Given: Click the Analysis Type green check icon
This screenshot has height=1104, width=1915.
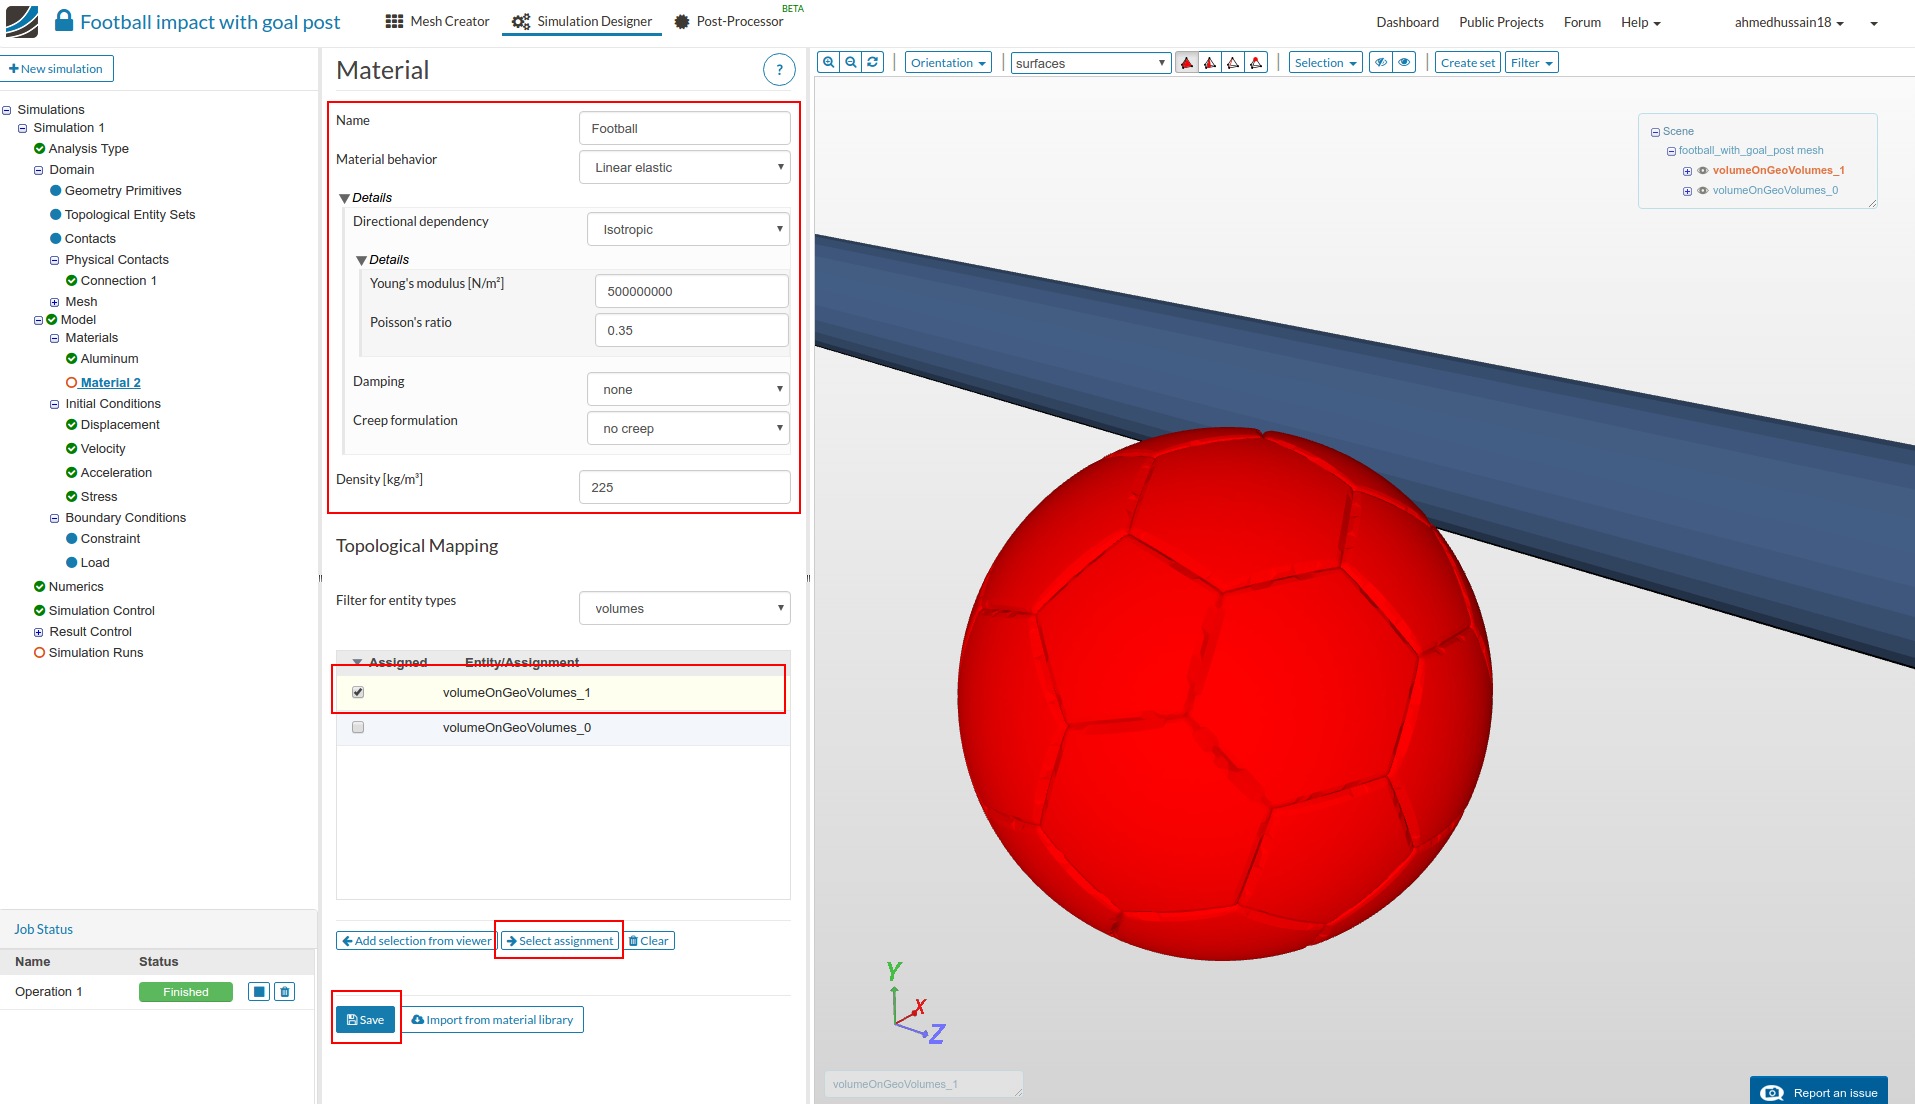Looking at the screenshot, I should click(x=39, y=149).
